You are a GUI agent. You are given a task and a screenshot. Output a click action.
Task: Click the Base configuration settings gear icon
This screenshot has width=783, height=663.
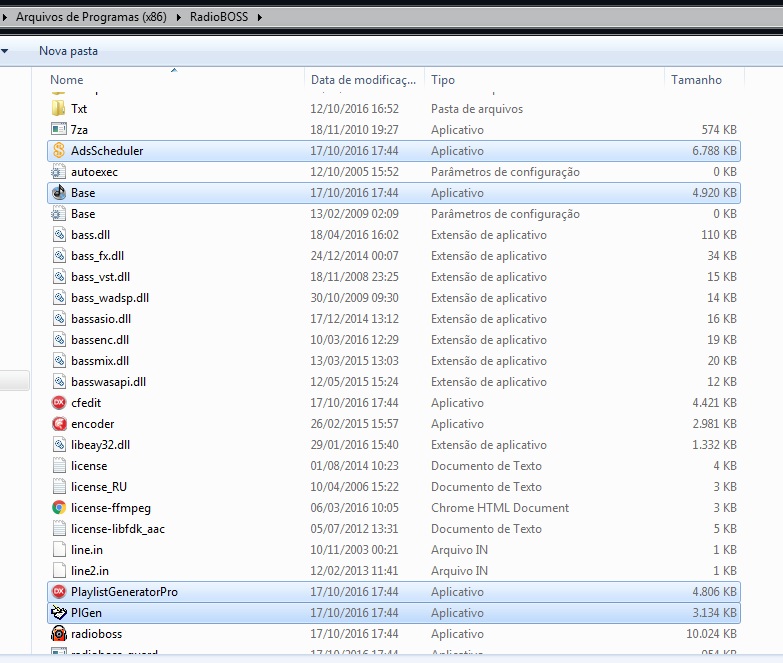pos(58,214)
